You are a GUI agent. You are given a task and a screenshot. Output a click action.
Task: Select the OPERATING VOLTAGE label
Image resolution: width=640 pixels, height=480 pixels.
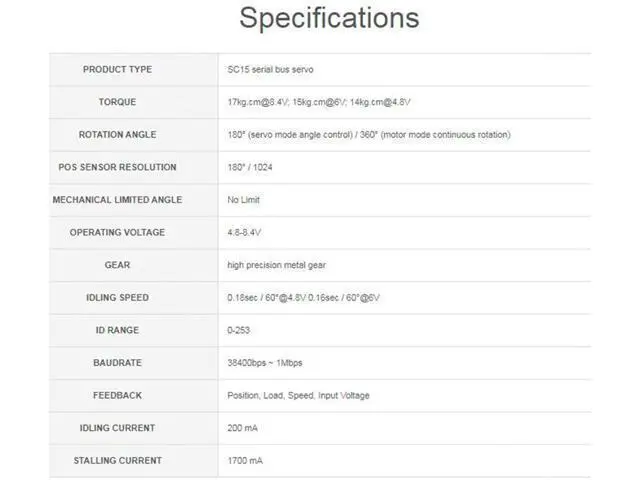tap(118, 233)
